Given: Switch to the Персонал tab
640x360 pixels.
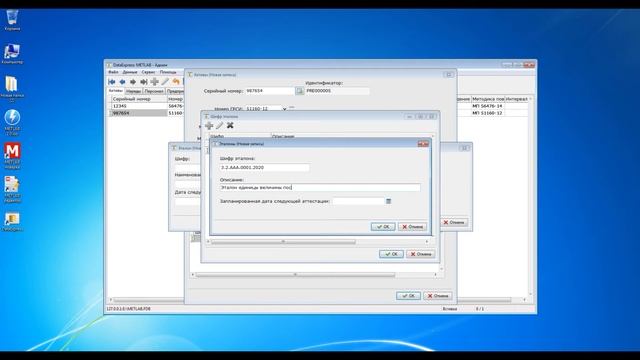Looking at the screenshot, I should pos(154,91).
